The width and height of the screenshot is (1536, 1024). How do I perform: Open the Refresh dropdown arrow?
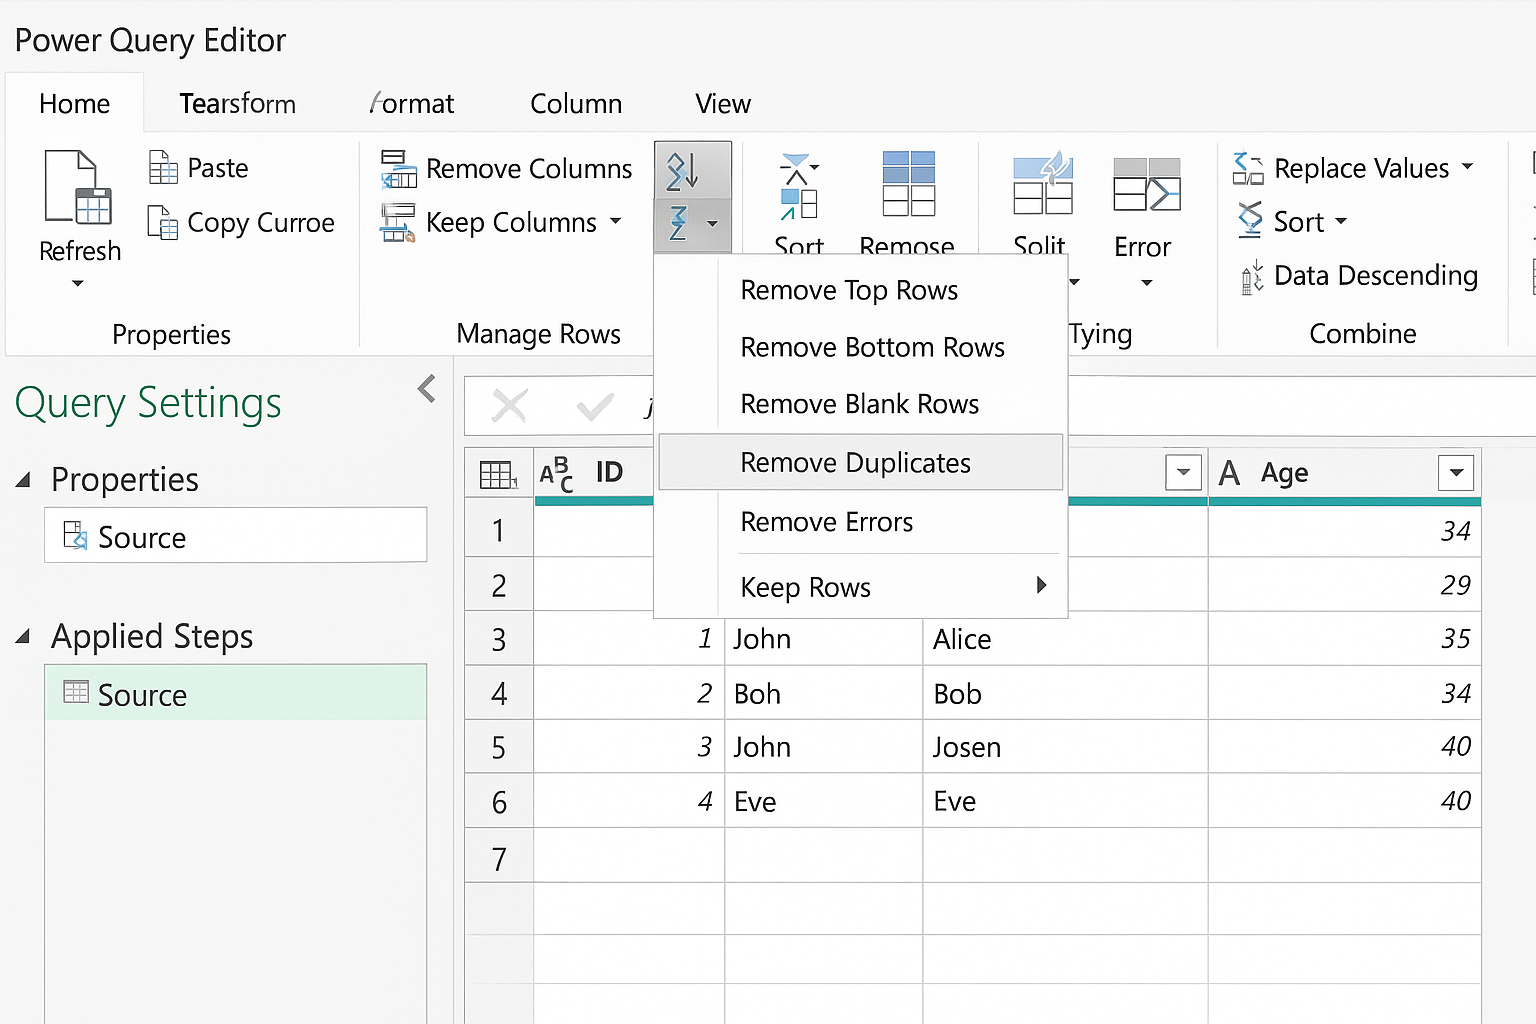(x=78, y=284)
